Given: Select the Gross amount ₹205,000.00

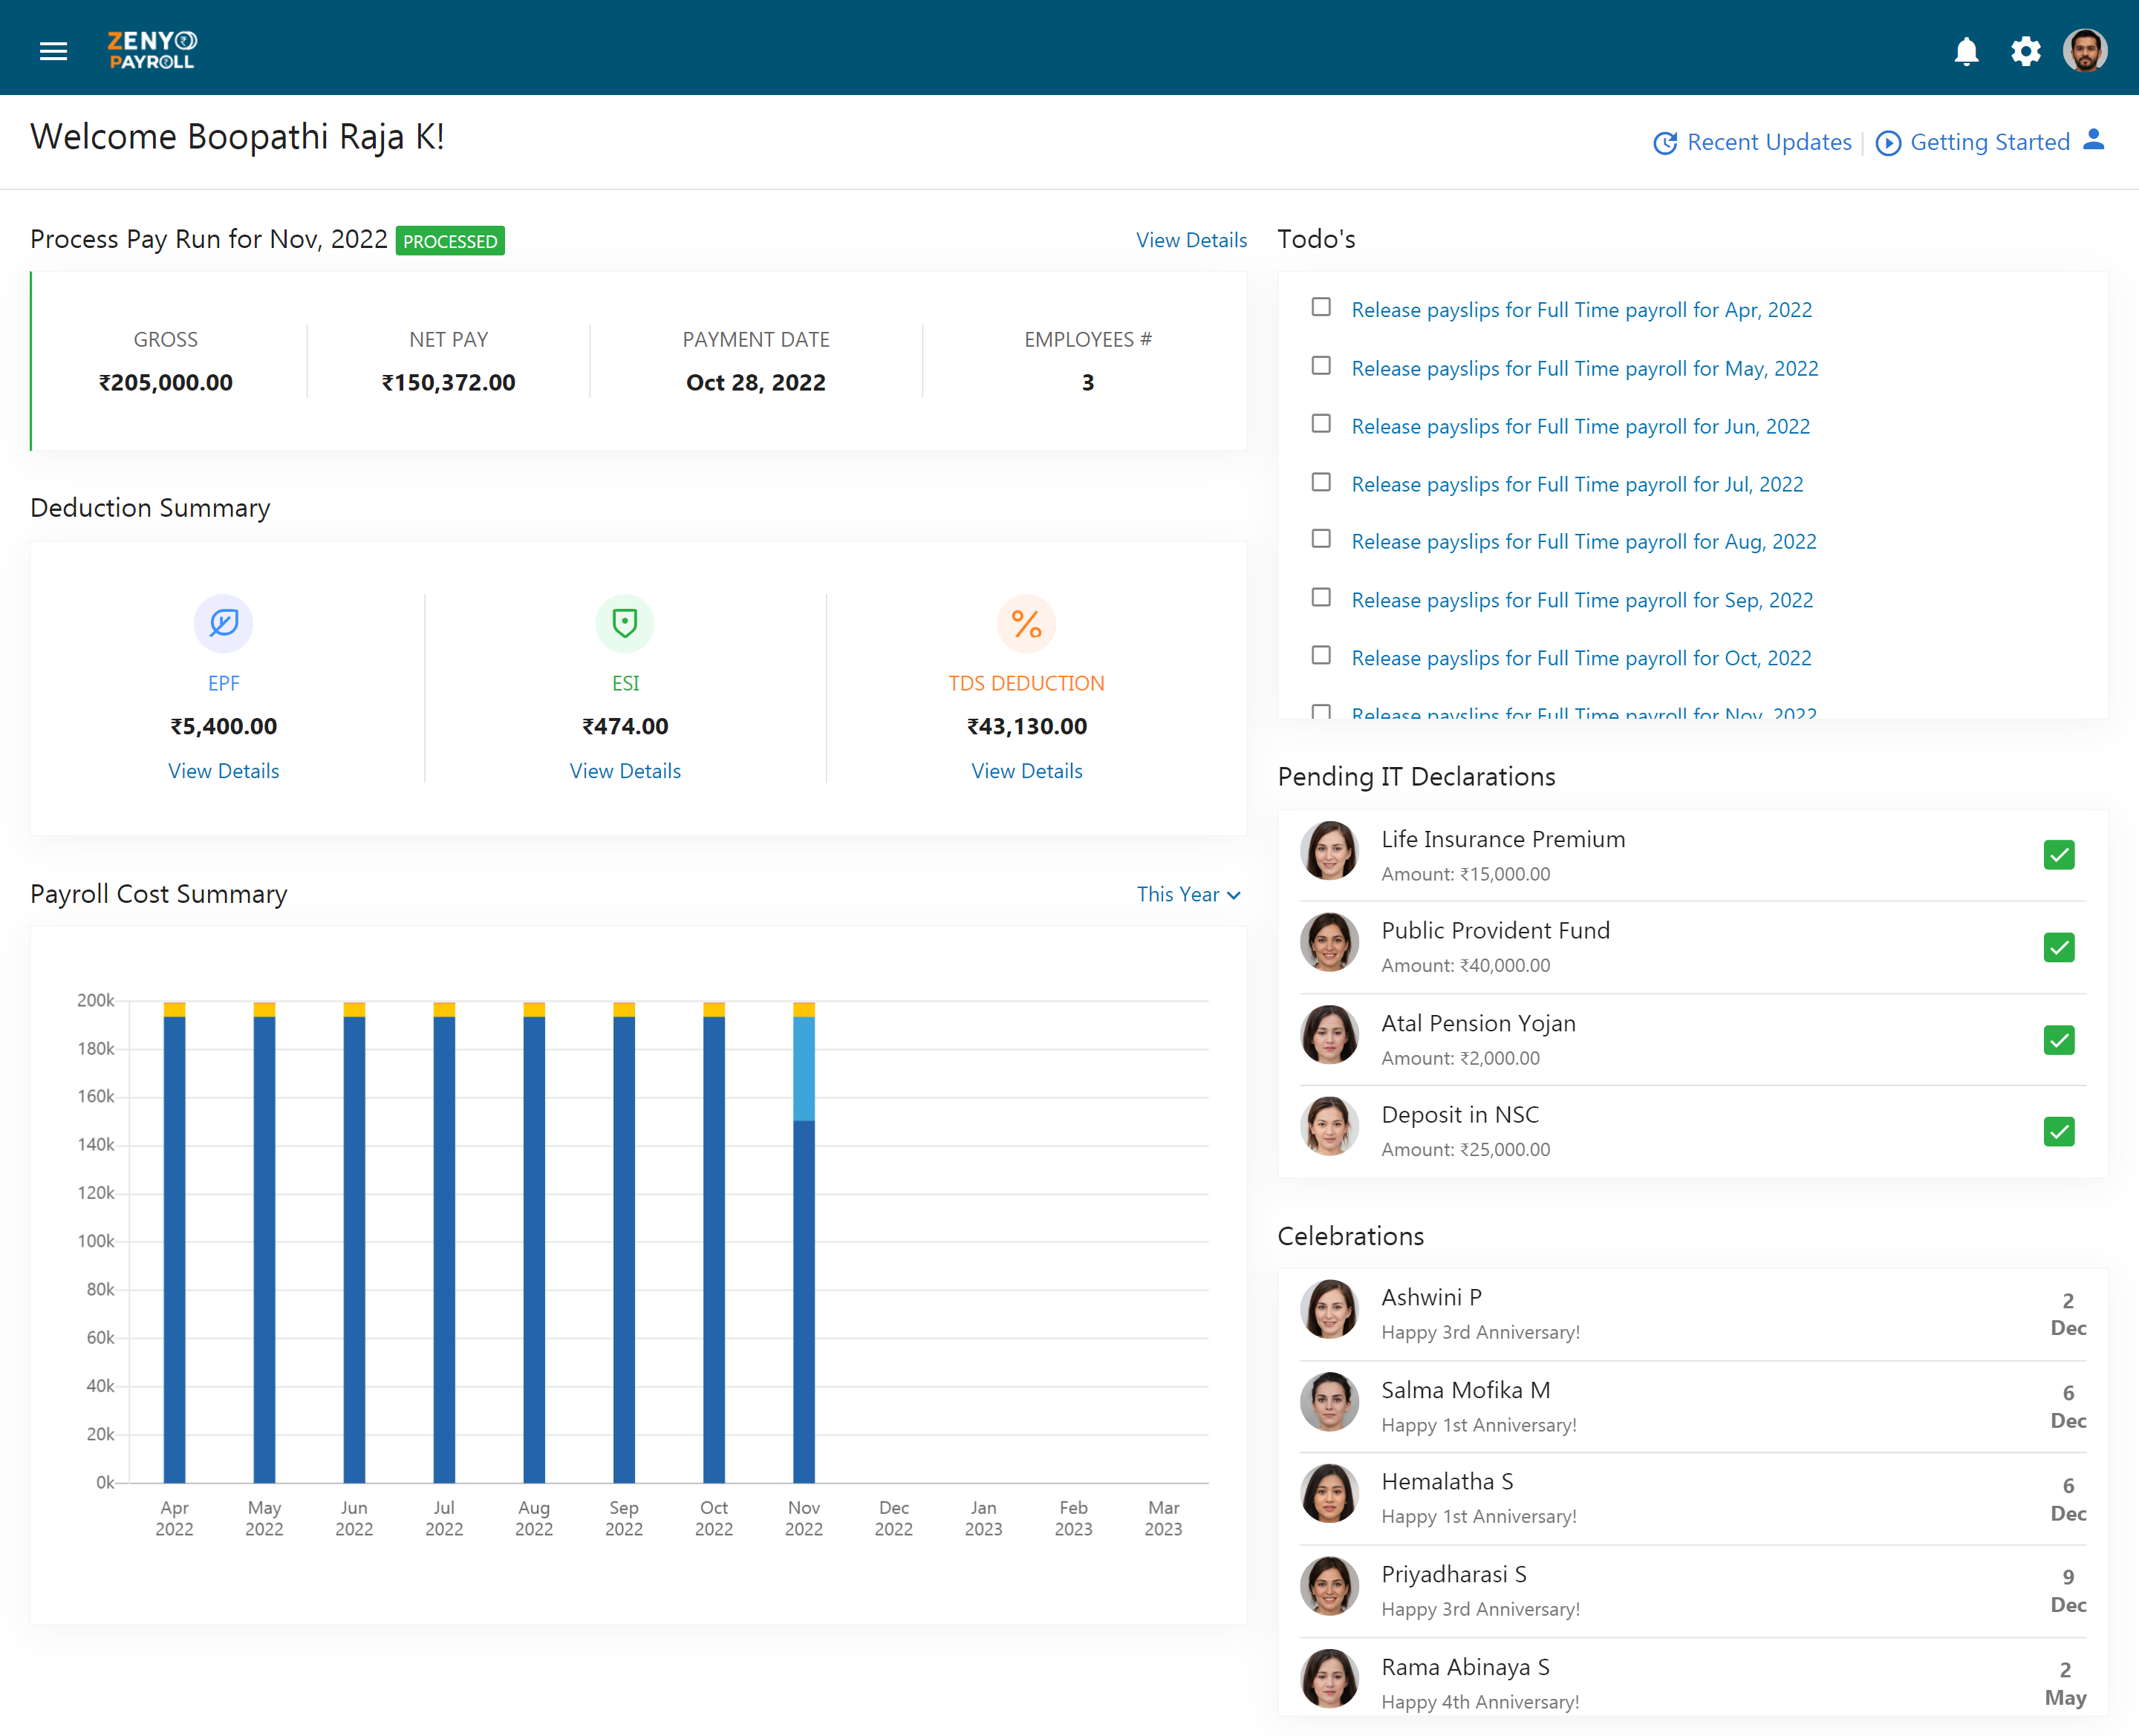Looking at the screenshot, I should point(166,383).
